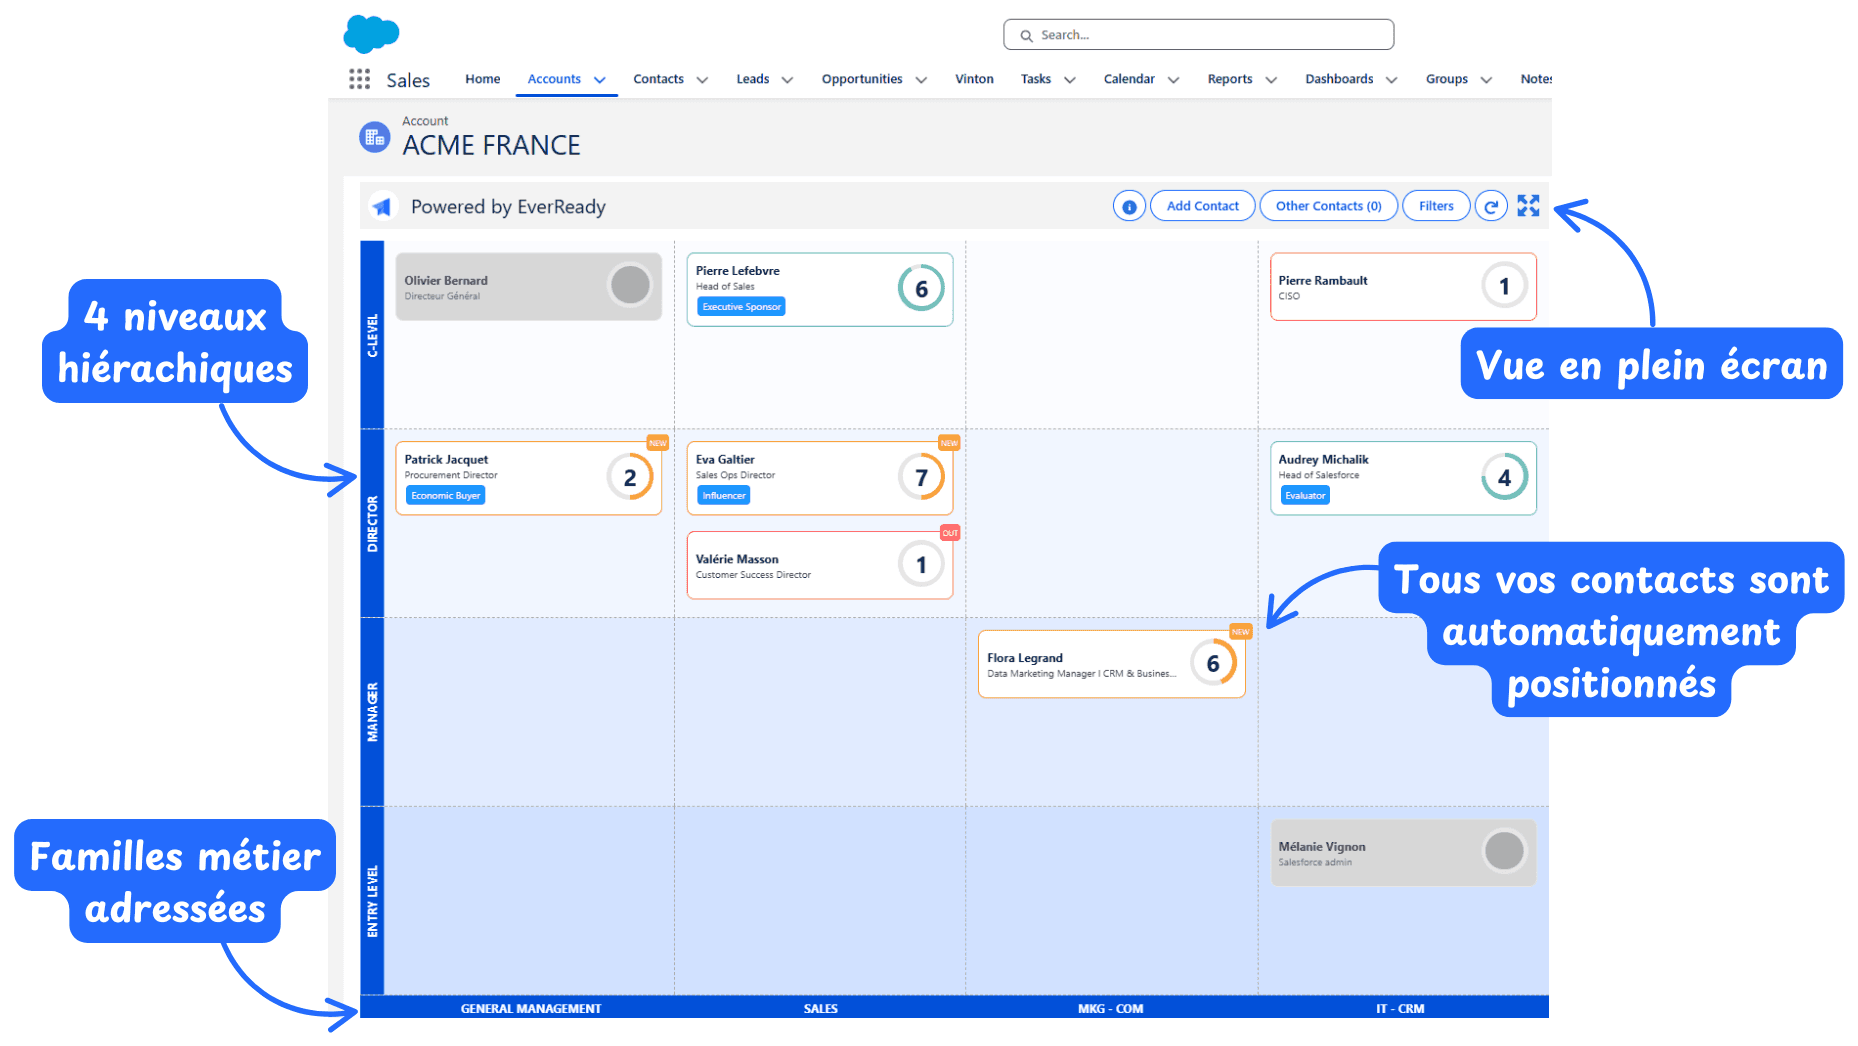Open the Calendar tab

(x=1129, y=79)
